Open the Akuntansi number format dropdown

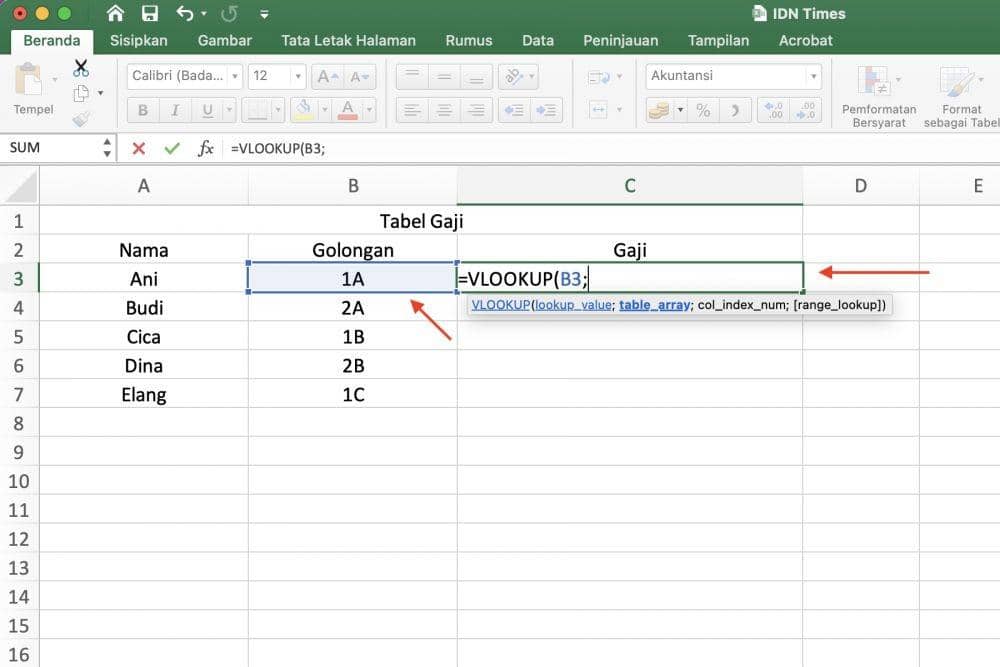[814, 76]
